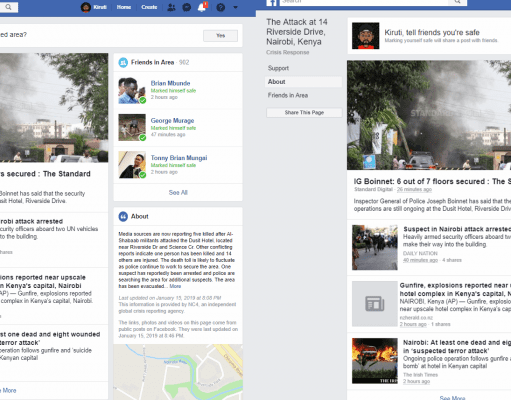This screenshot has width=511, height=400.
Task: Open Brian Mbunde's profile link
Action: [x=170, y=83]
